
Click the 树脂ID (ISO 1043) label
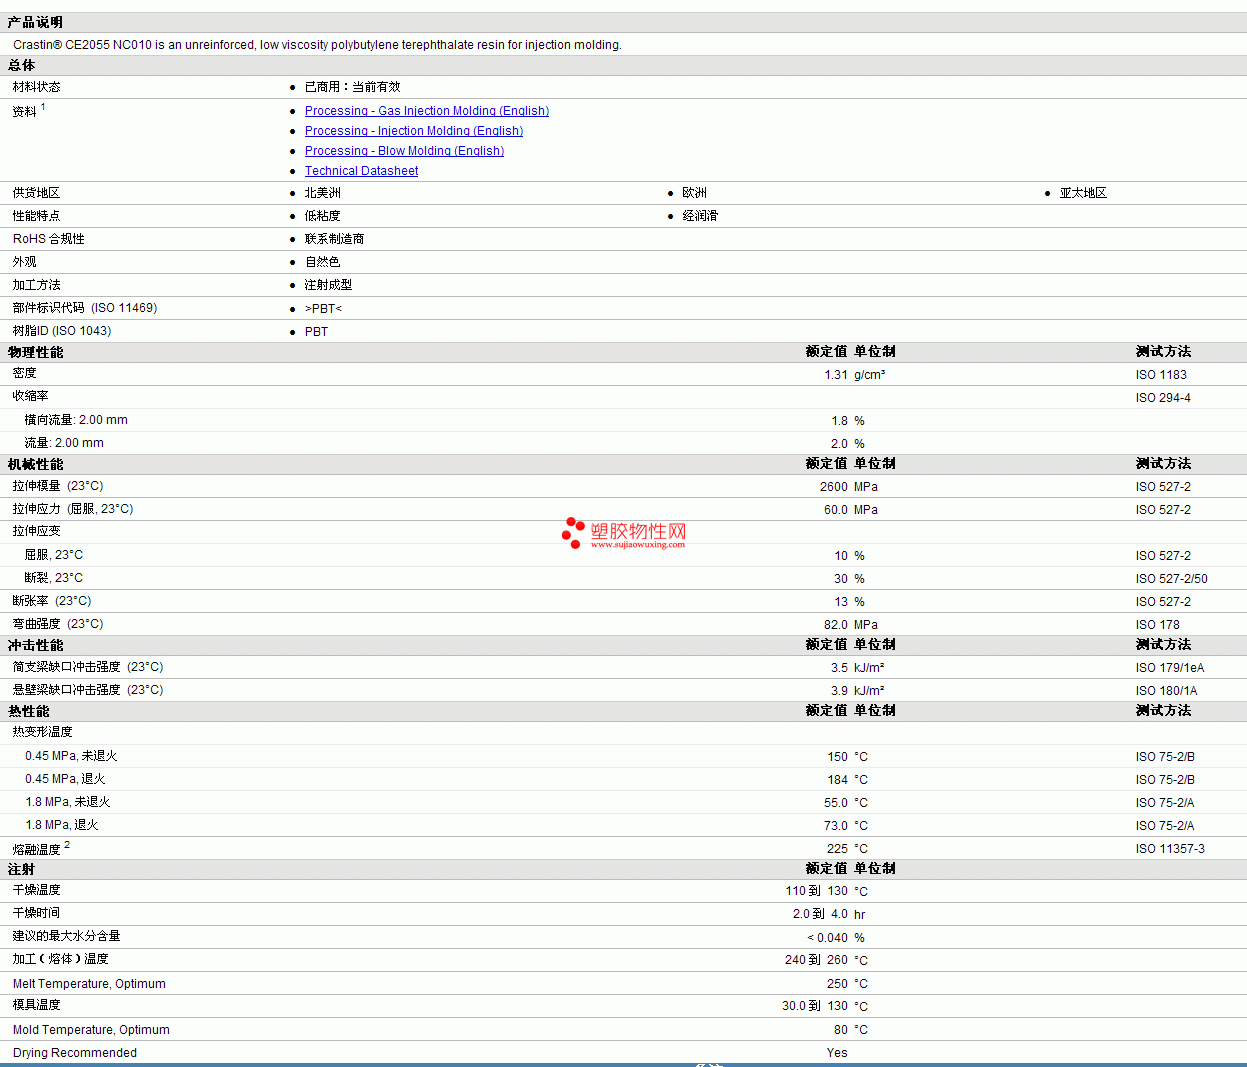coord(62,331)
